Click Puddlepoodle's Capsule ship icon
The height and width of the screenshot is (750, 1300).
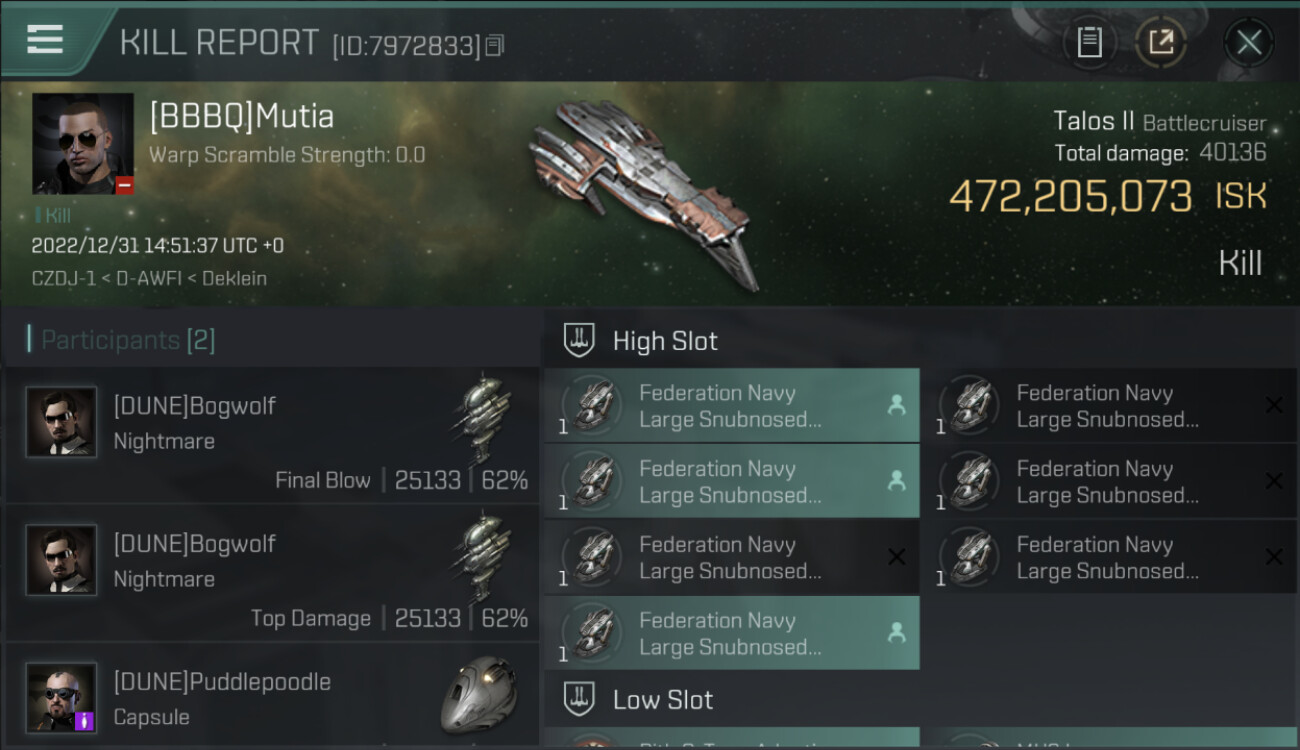tap(479, 695)
